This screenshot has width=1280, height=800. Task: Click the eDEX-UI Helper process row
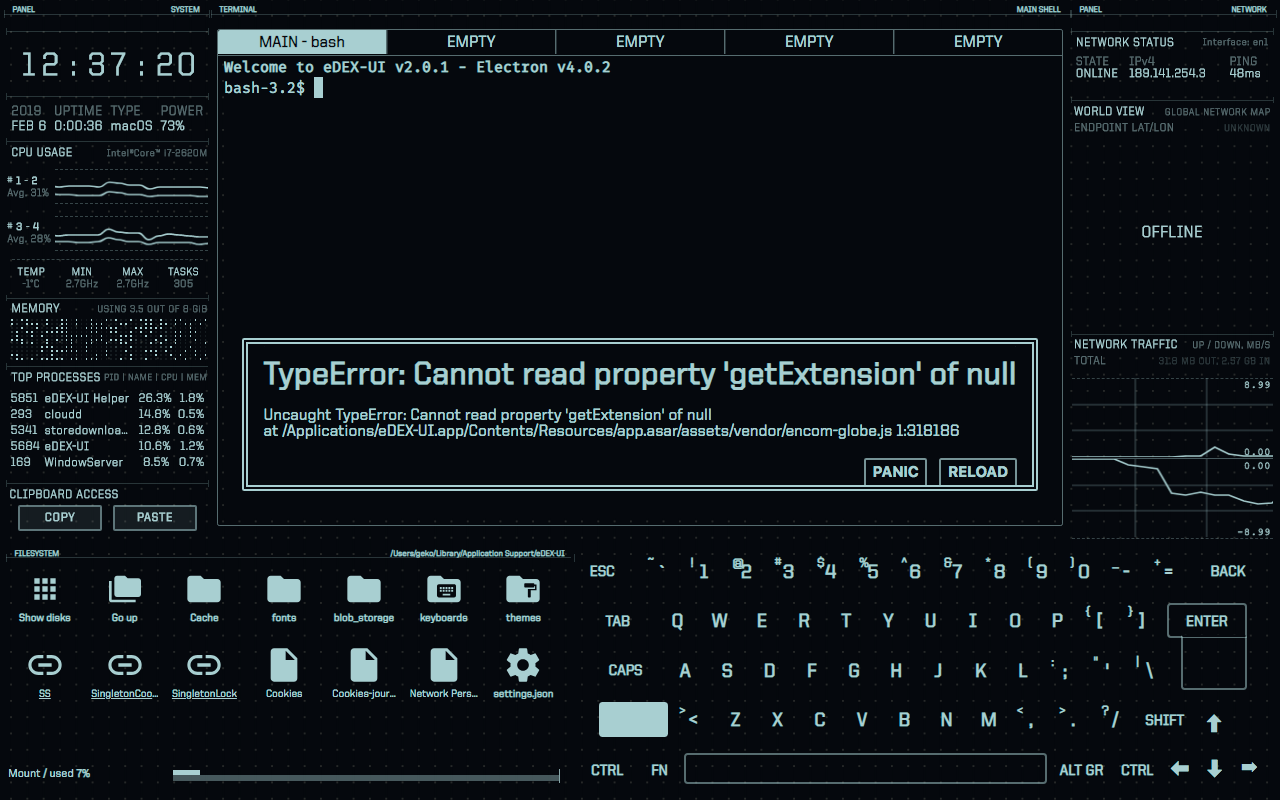(x=108, y=398)
